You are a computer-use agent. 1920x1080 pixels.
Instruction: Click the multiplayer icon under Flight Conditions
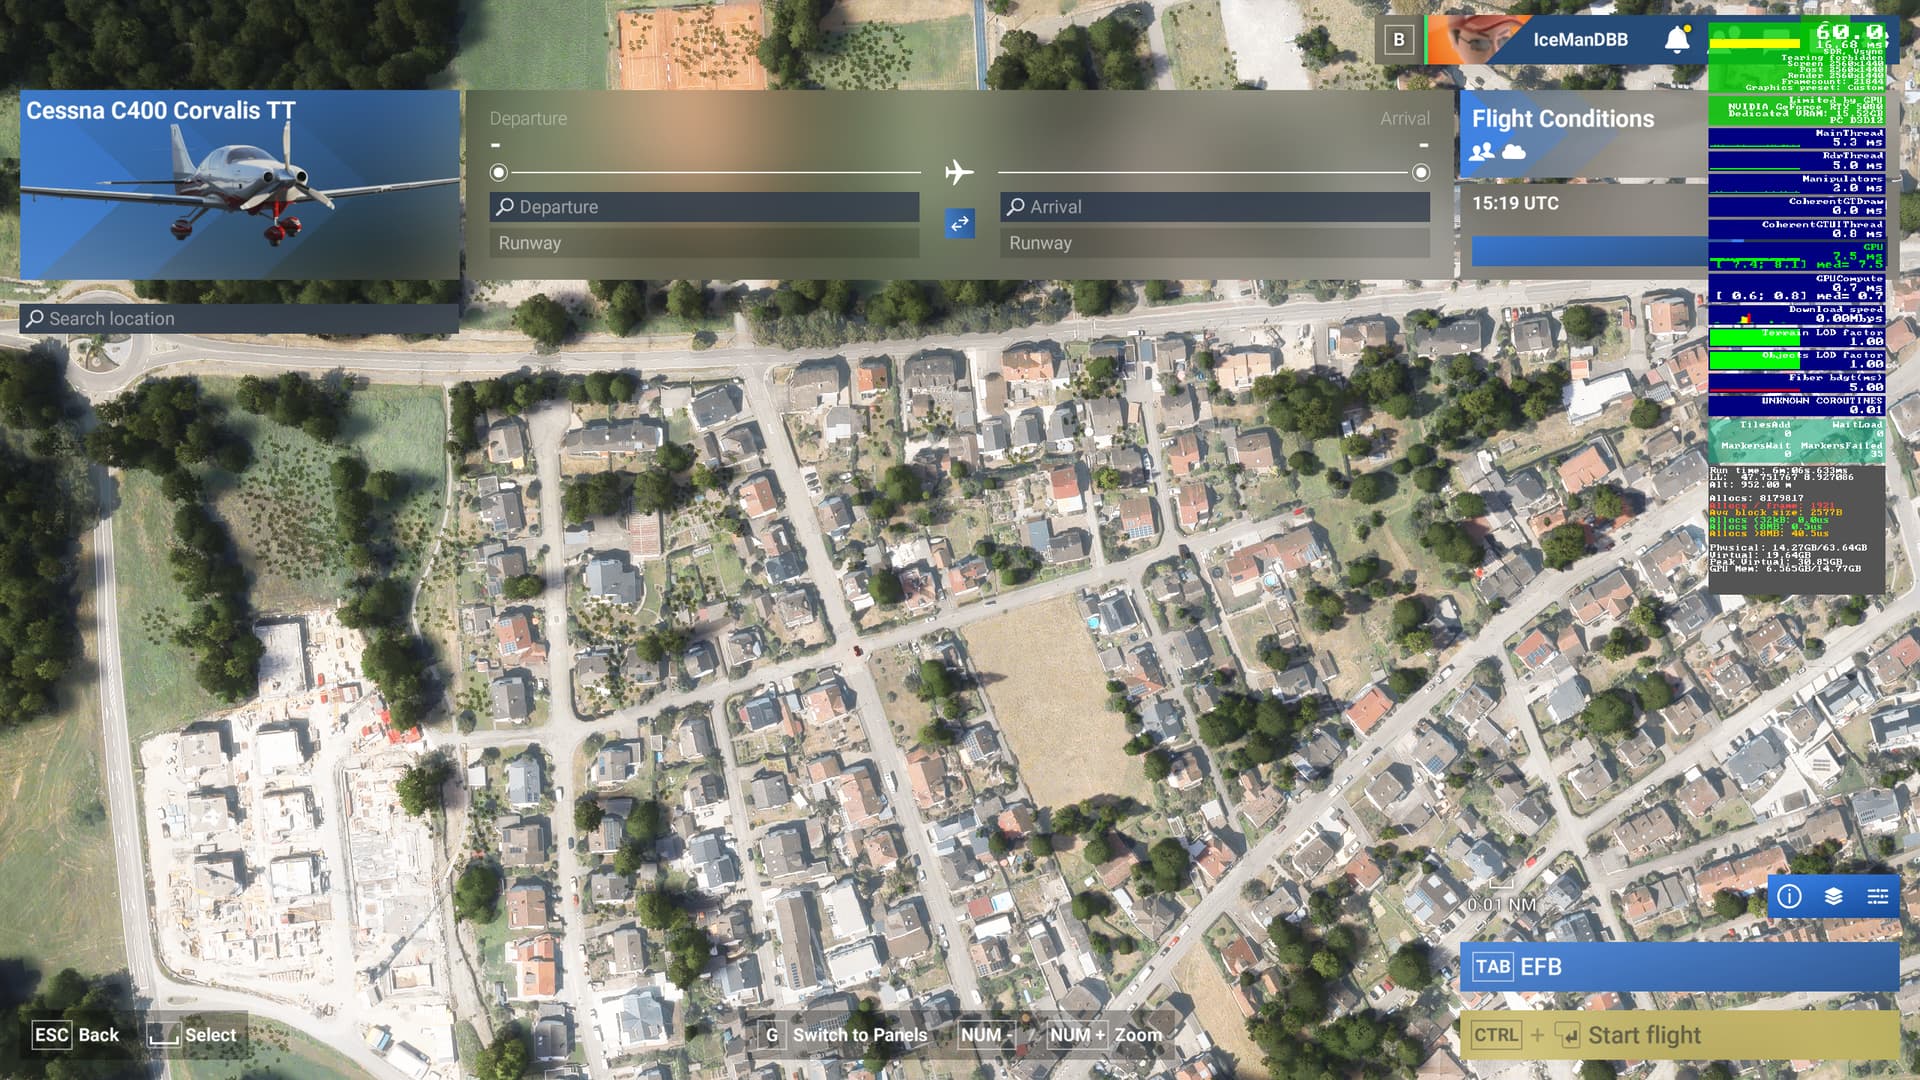1482,152
